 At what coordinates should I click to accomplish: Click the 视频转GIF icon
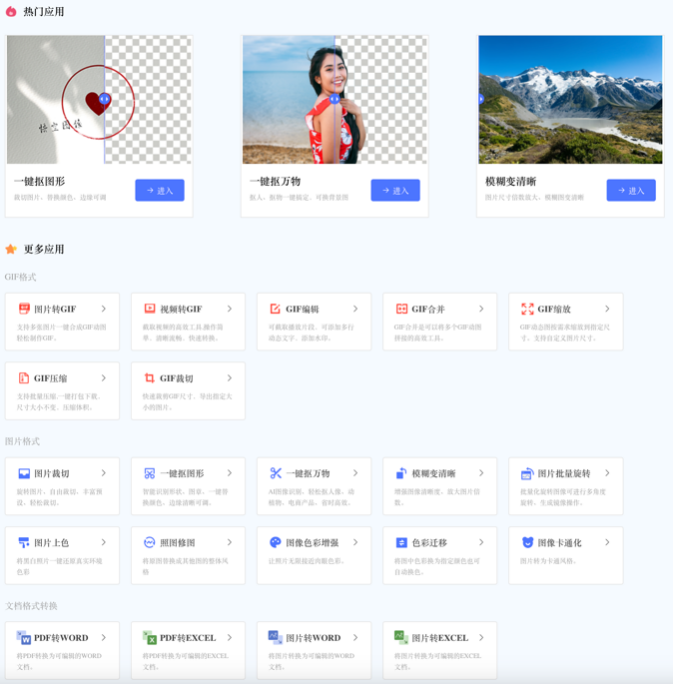pos(150,309)
